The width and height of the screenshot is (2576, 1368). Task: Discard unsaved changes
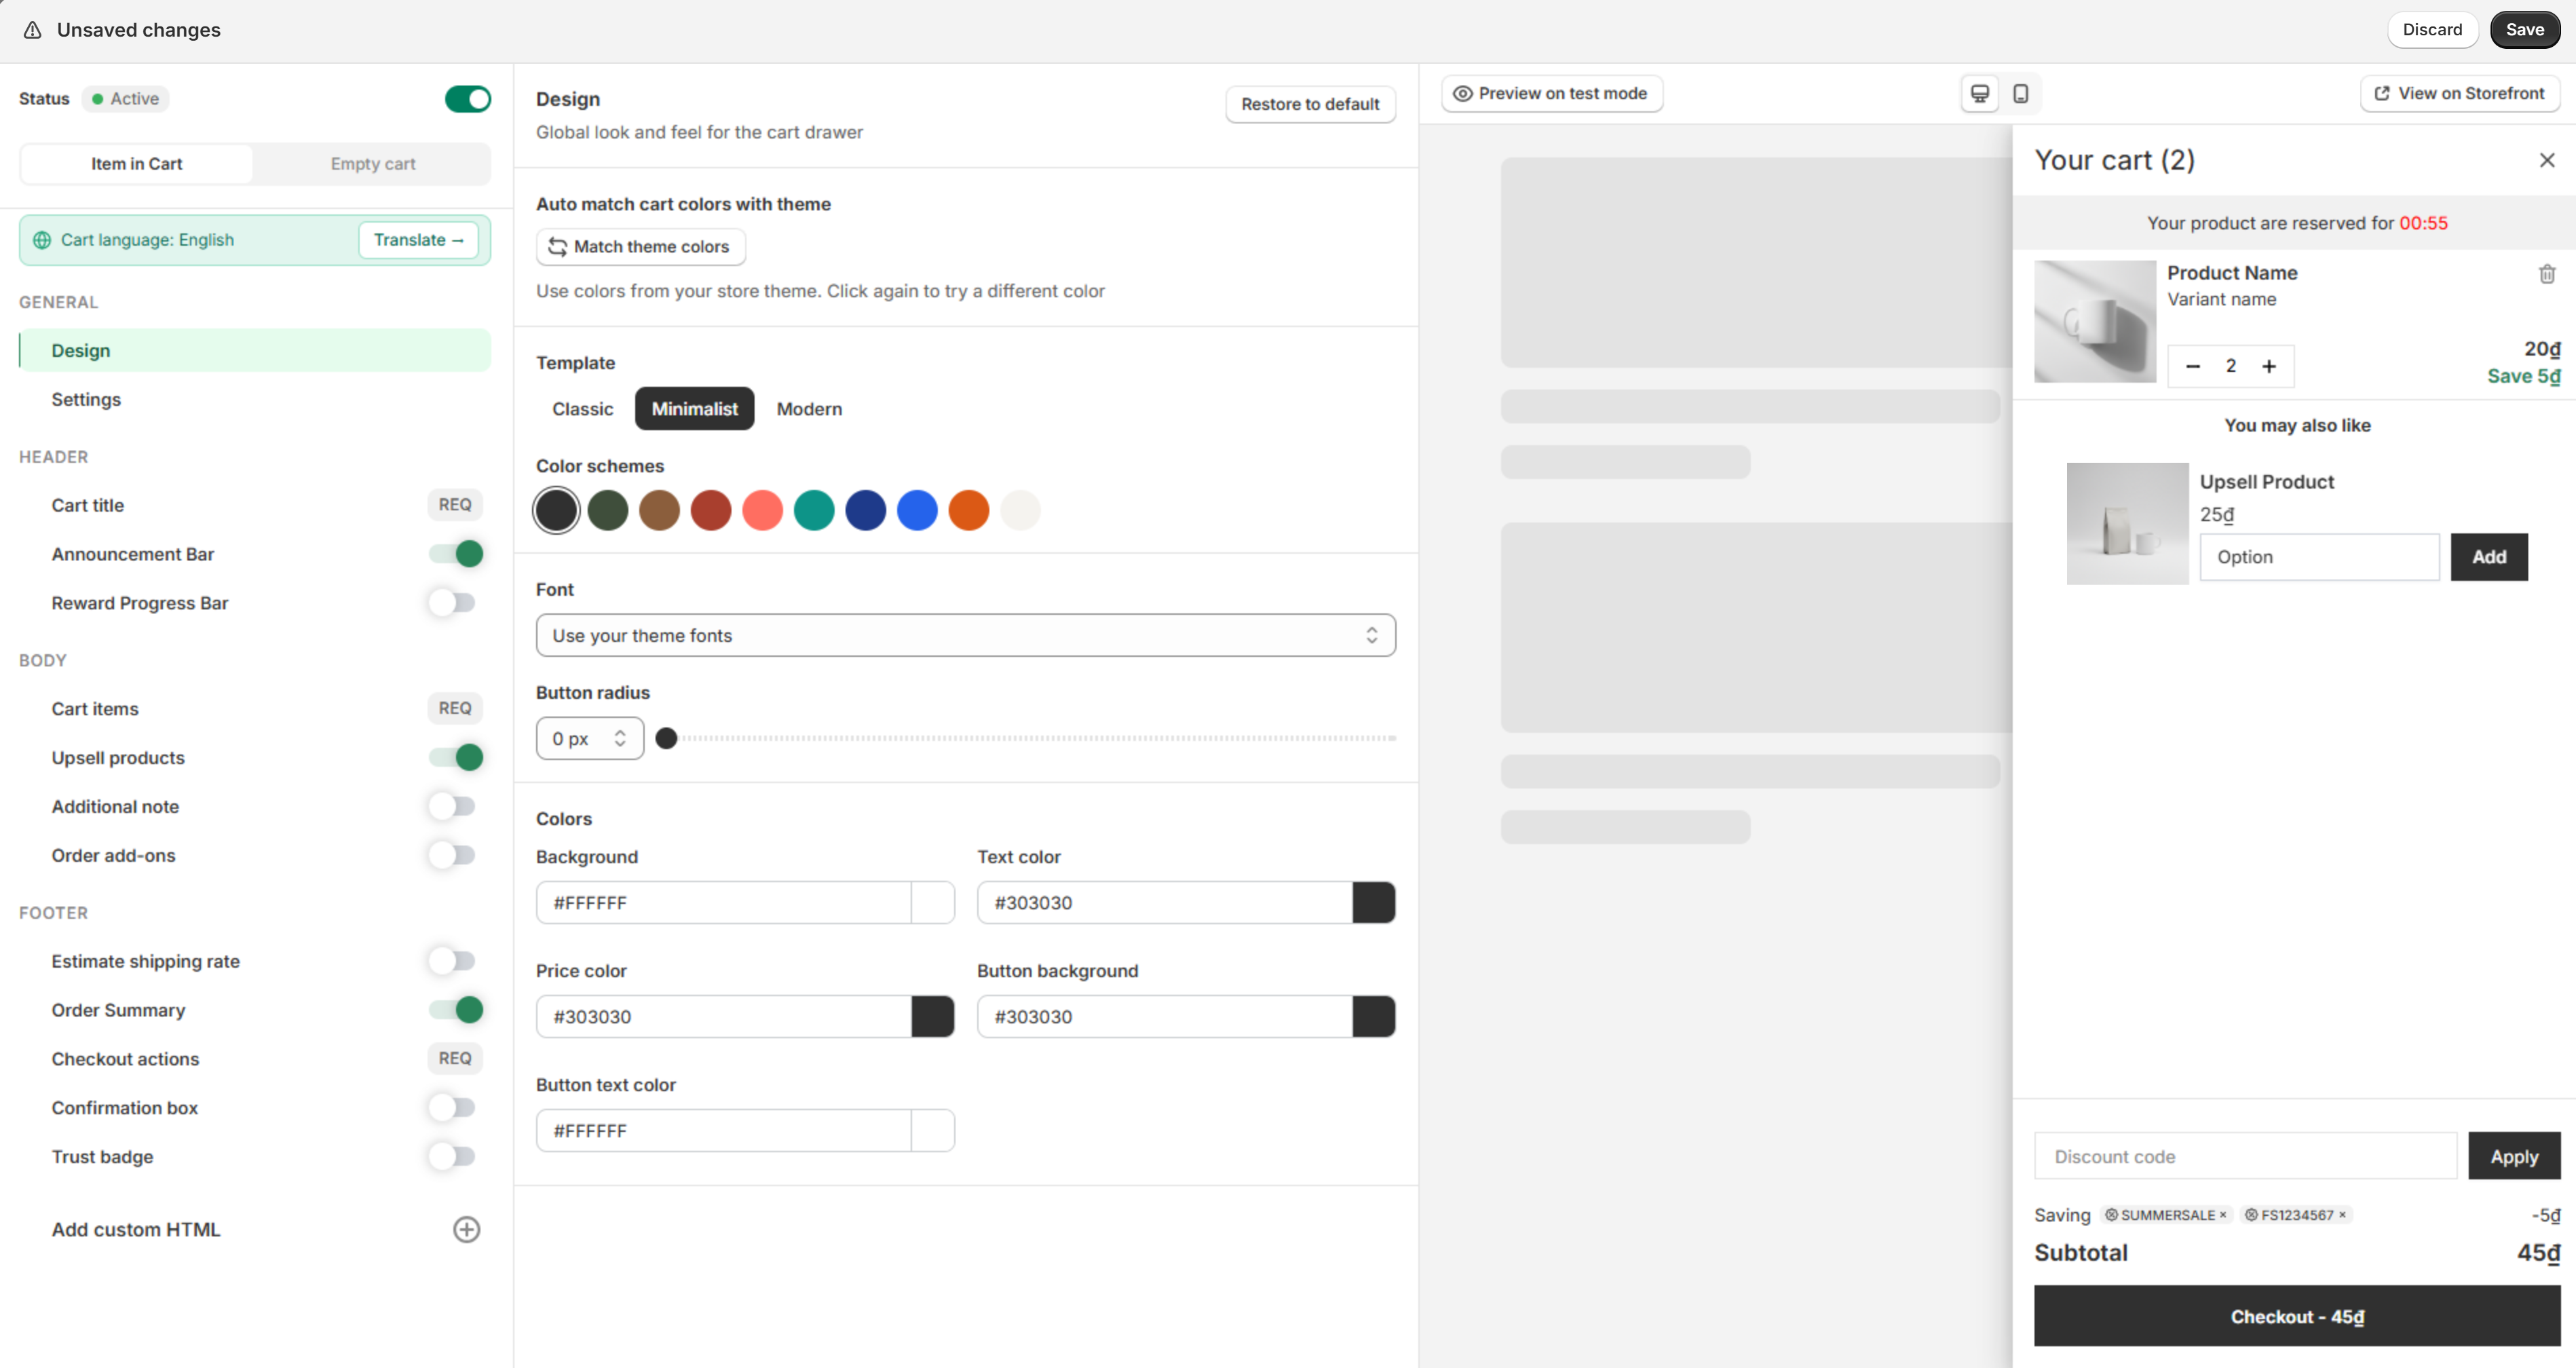tap(2432, 30)
